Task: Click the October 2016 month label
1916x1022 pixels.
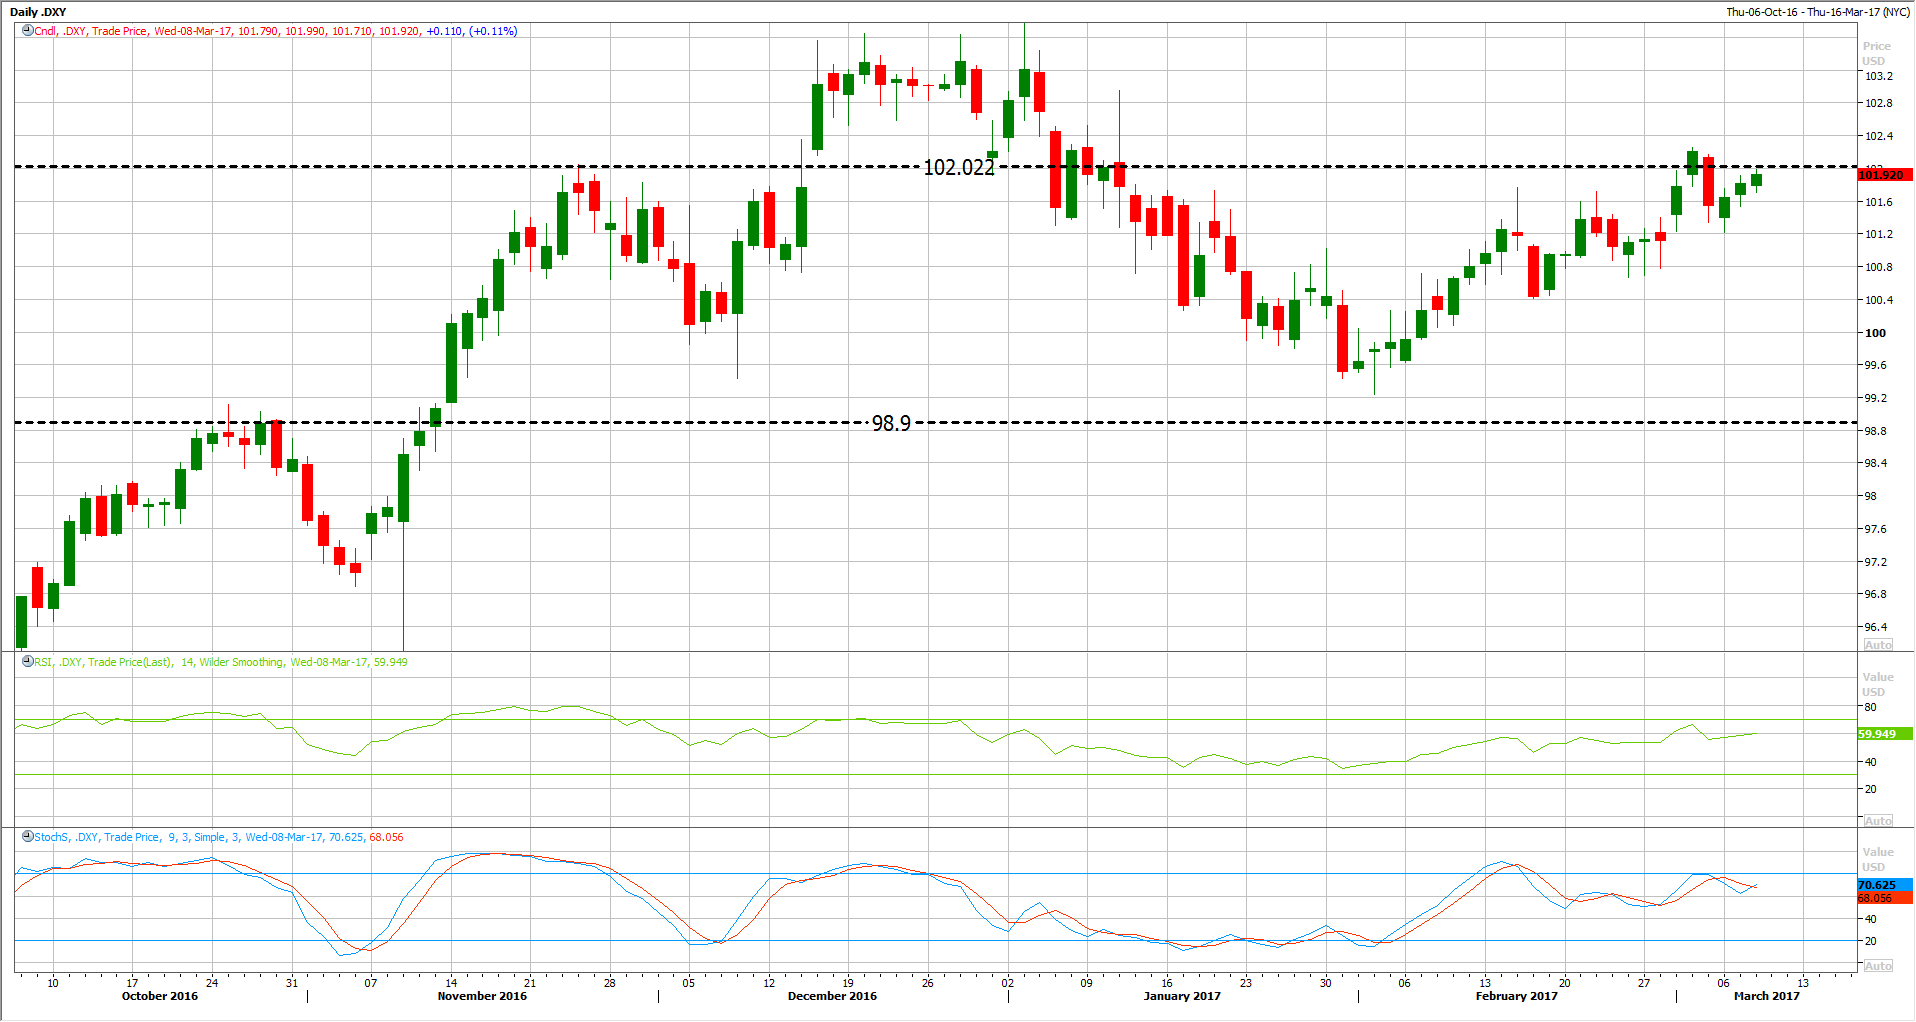Action: (x=160, y=996)
